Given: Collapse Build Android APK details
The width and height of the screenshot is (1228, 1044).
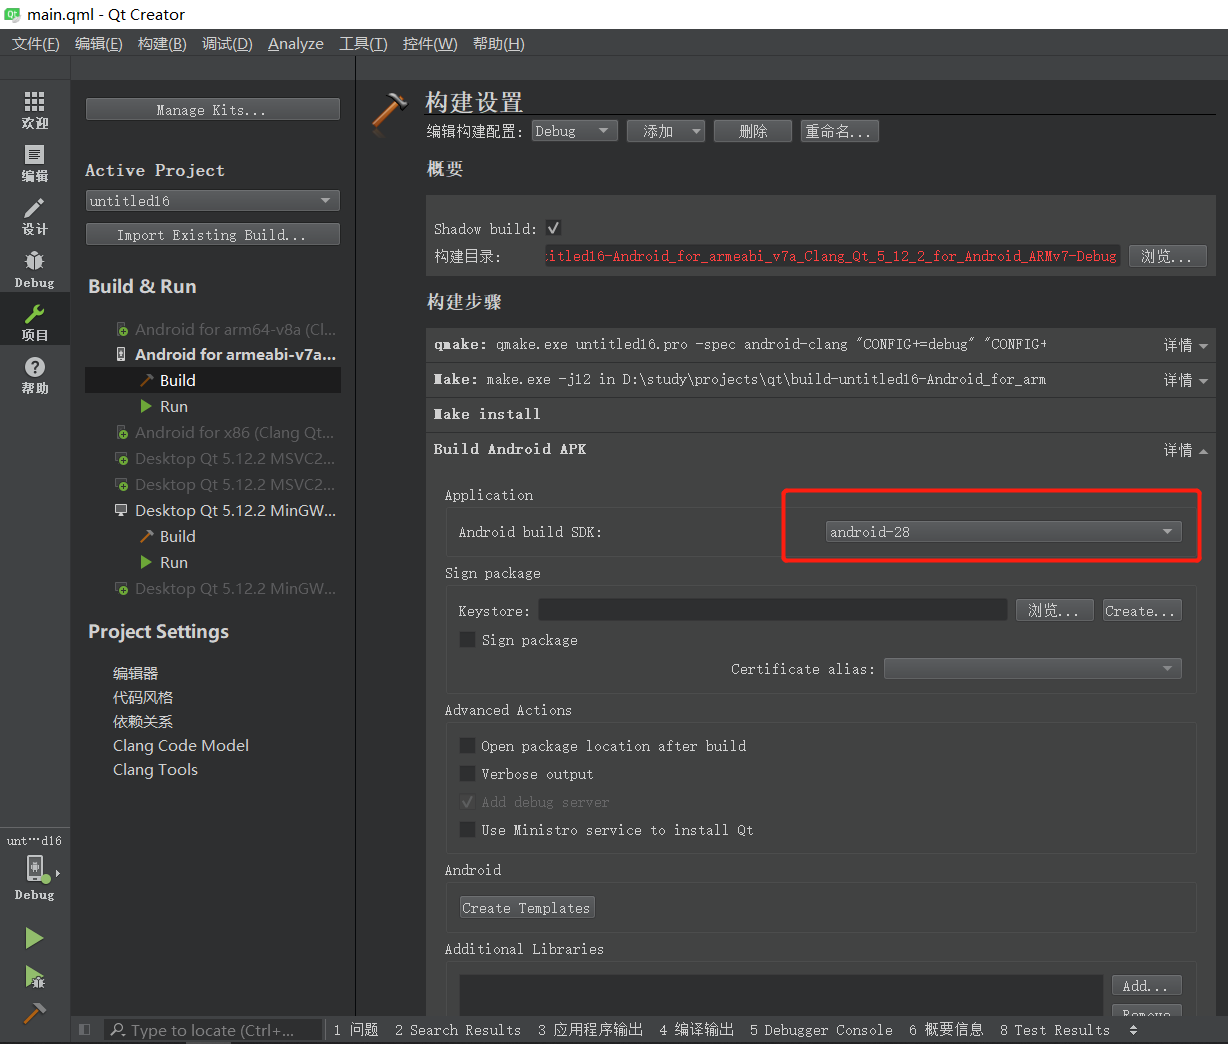Looking at the screenshot, I should [x=1186, y=450].
